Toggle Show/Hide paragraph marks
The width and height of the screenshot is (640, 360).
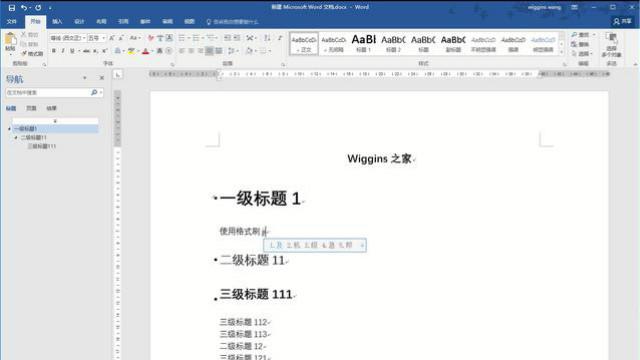pyautogui.click(x=280, y=38)
